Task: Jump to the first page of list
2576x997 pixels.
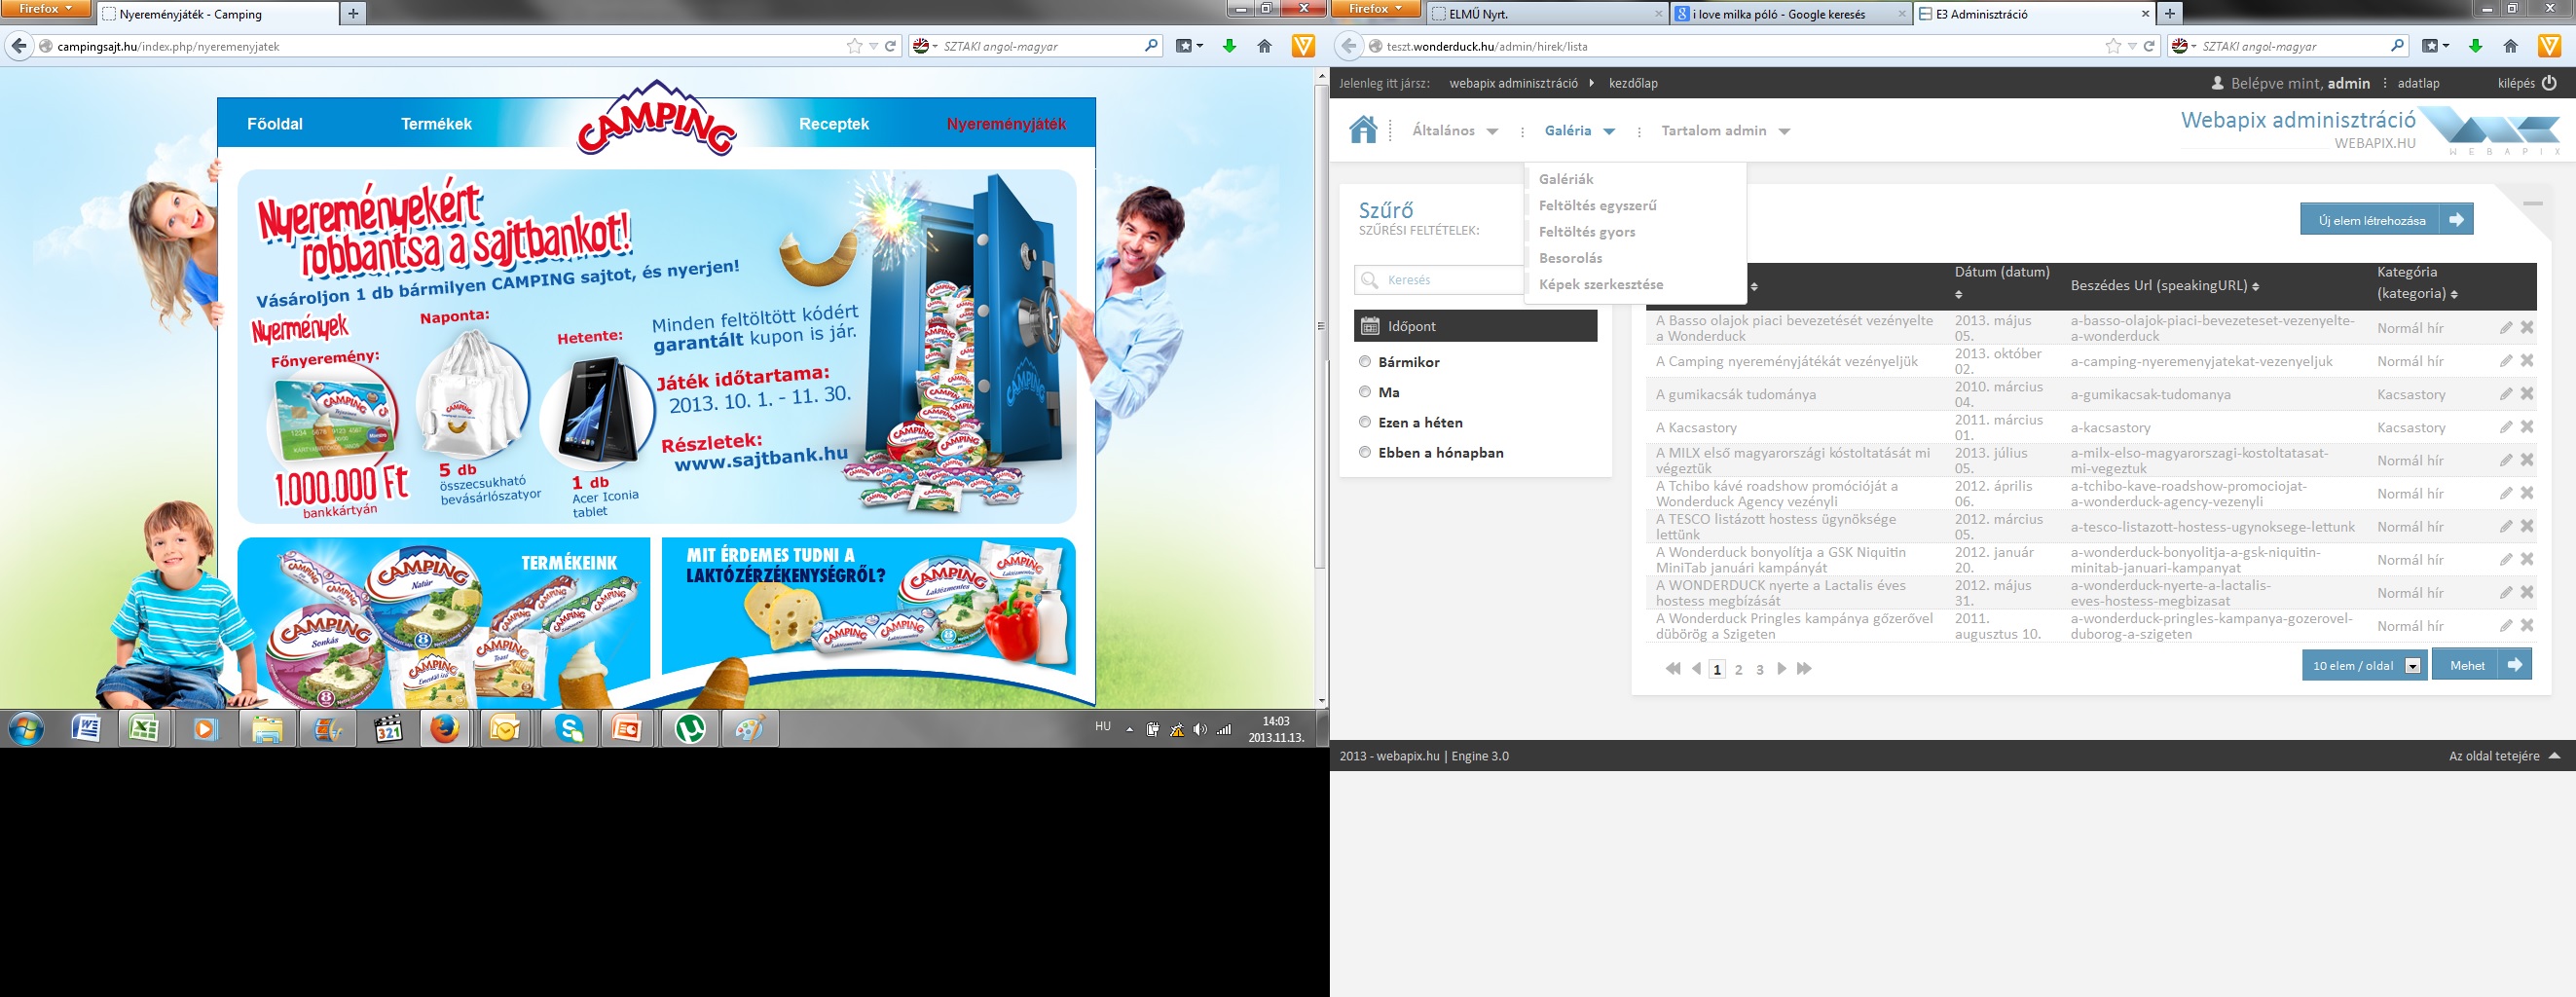Action: (x=1673, y=669)
